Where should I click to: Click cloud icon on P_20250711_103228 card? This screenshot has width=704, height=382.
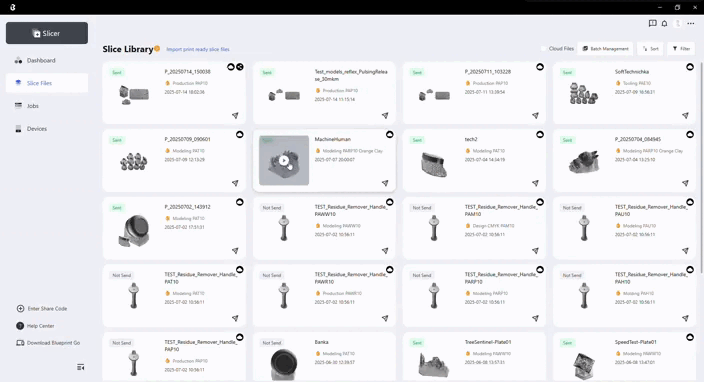pos(540,67)
